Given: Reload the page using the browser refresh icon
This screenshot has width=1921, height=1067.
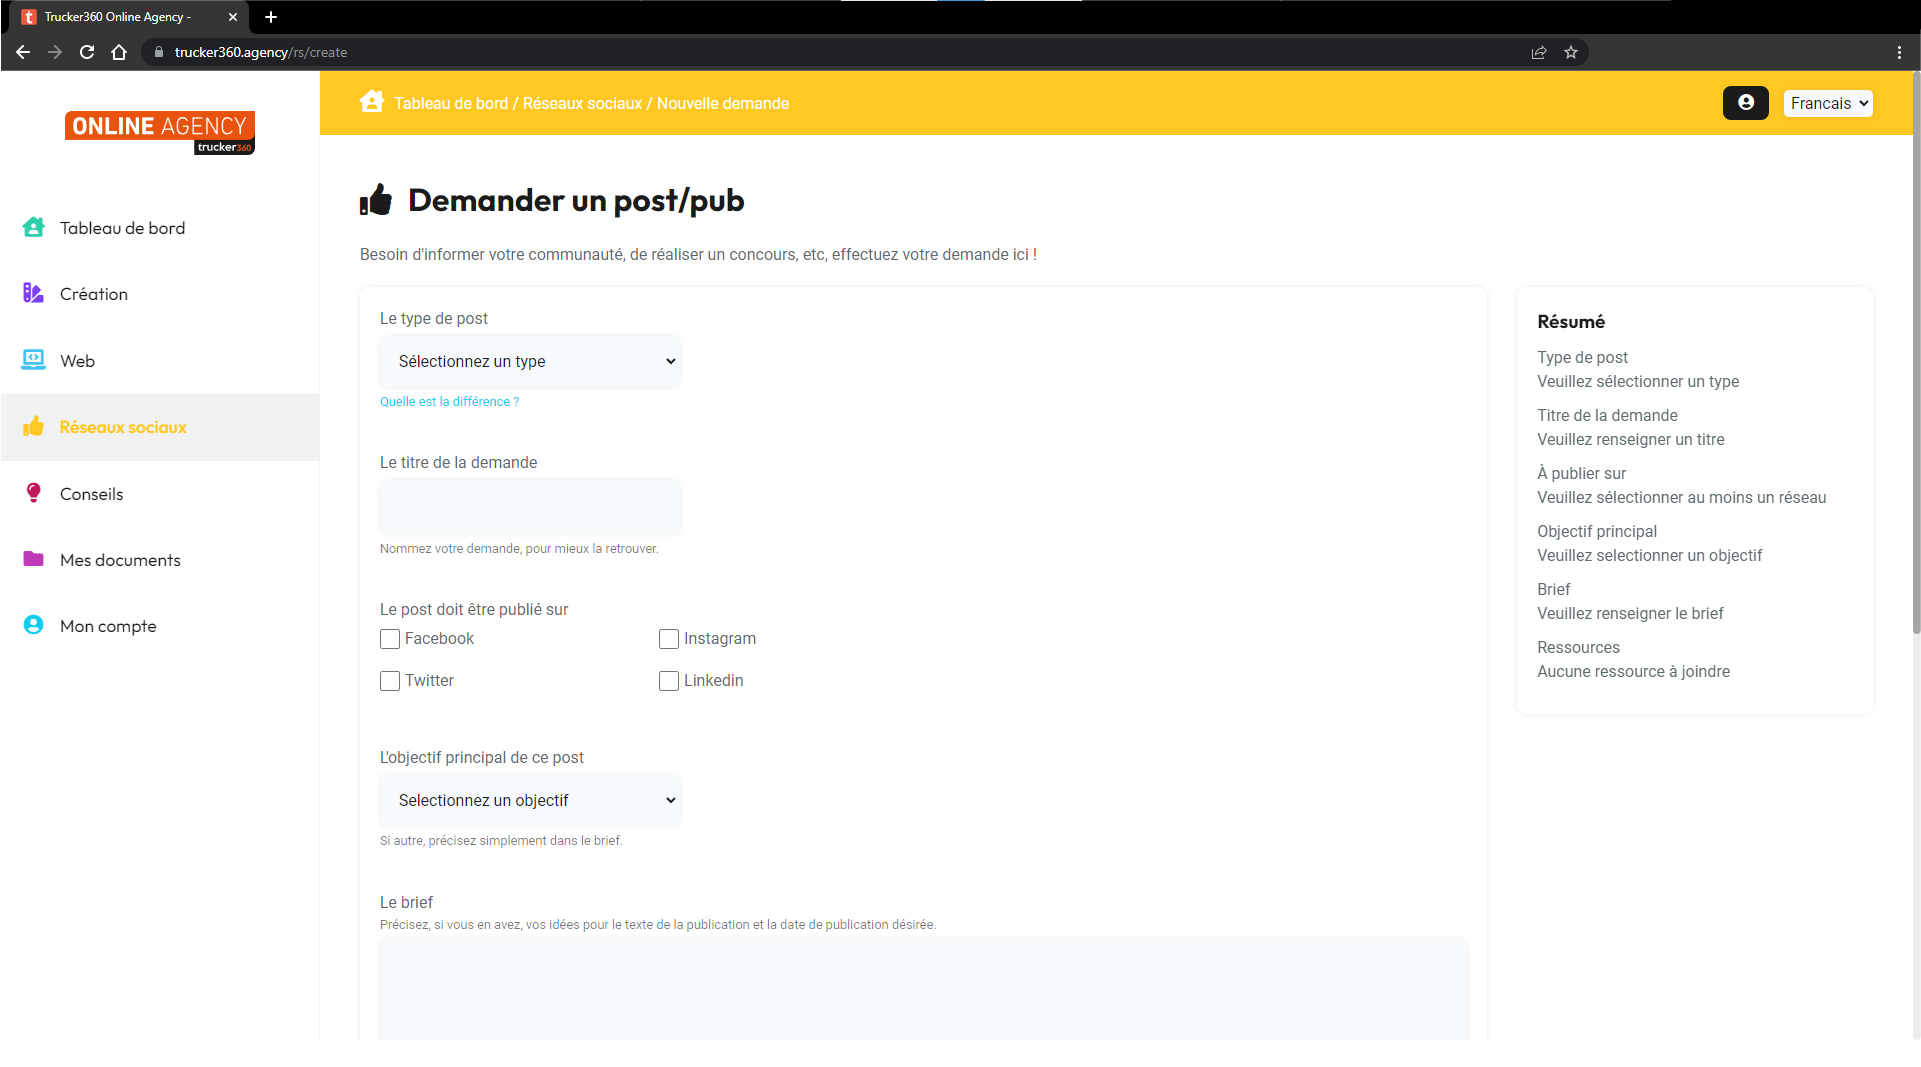Looking at the screenshot, I should point(87,52).
